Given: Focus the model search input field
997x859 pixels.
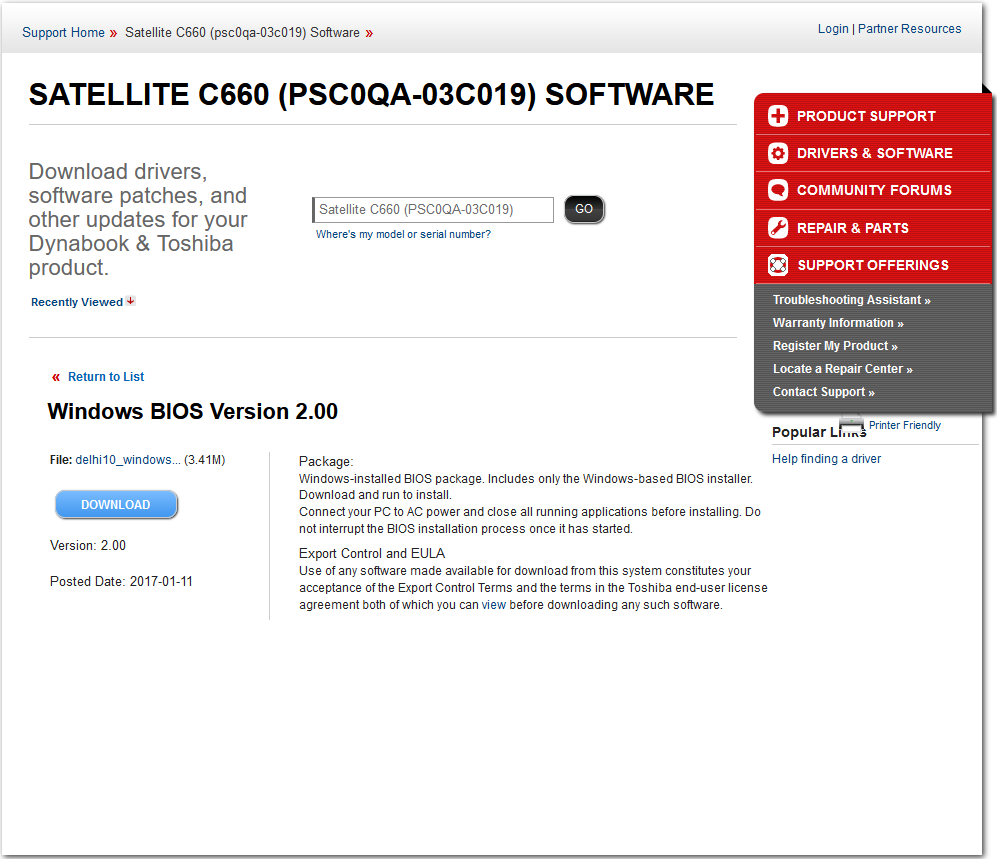Looking at the screenshot, I should (433, 210).
